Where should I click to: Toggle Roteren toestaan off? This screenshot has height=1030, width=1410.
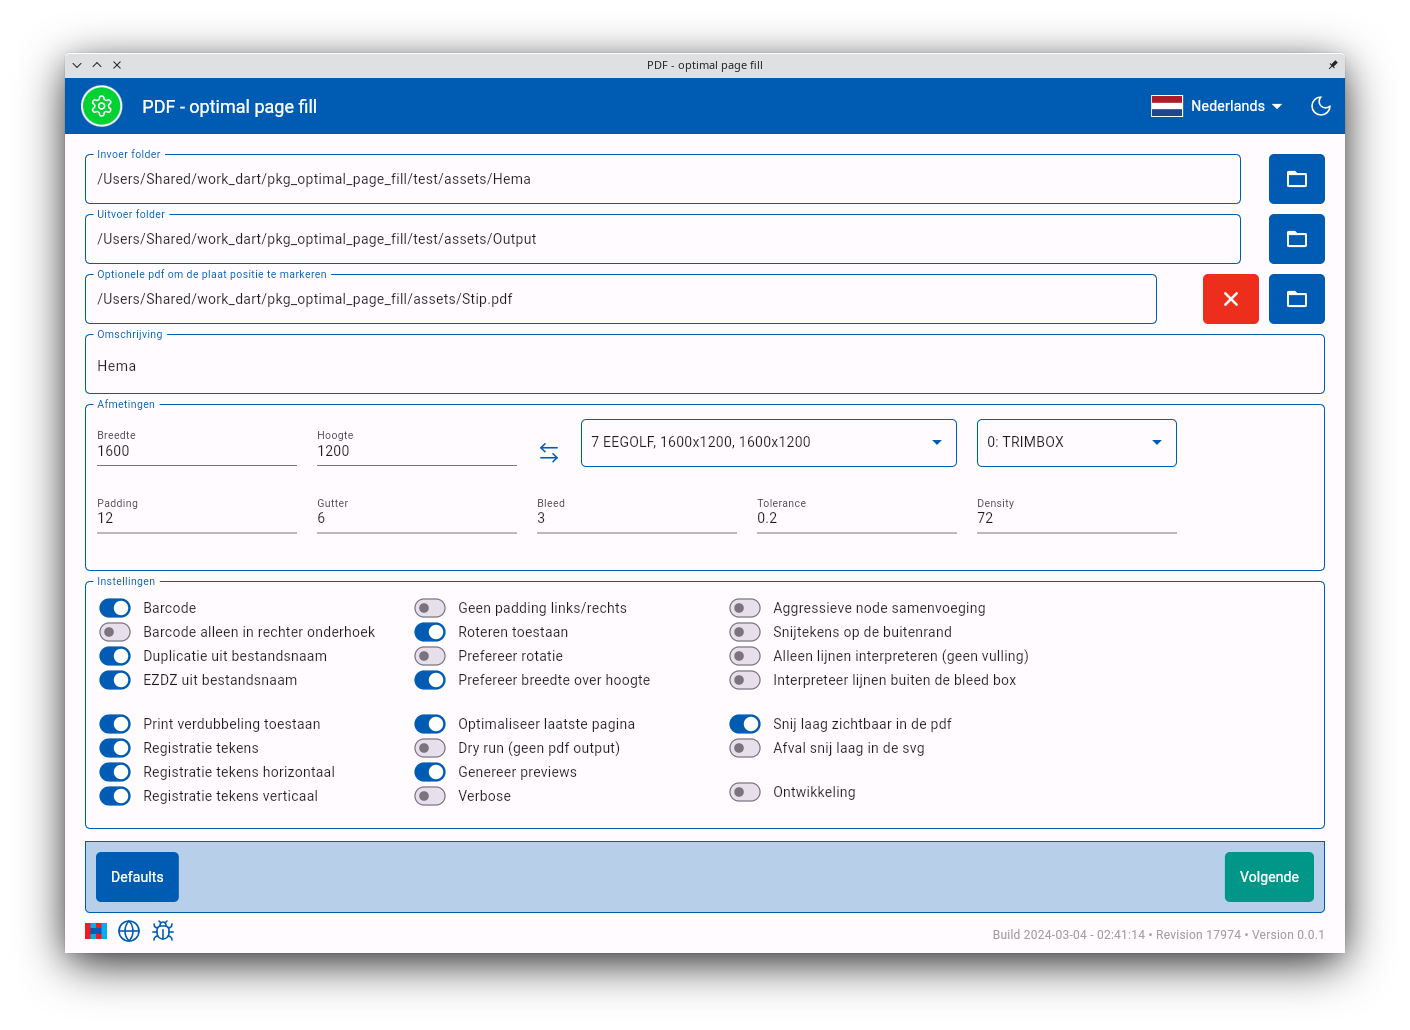click(x=430, y=632)
